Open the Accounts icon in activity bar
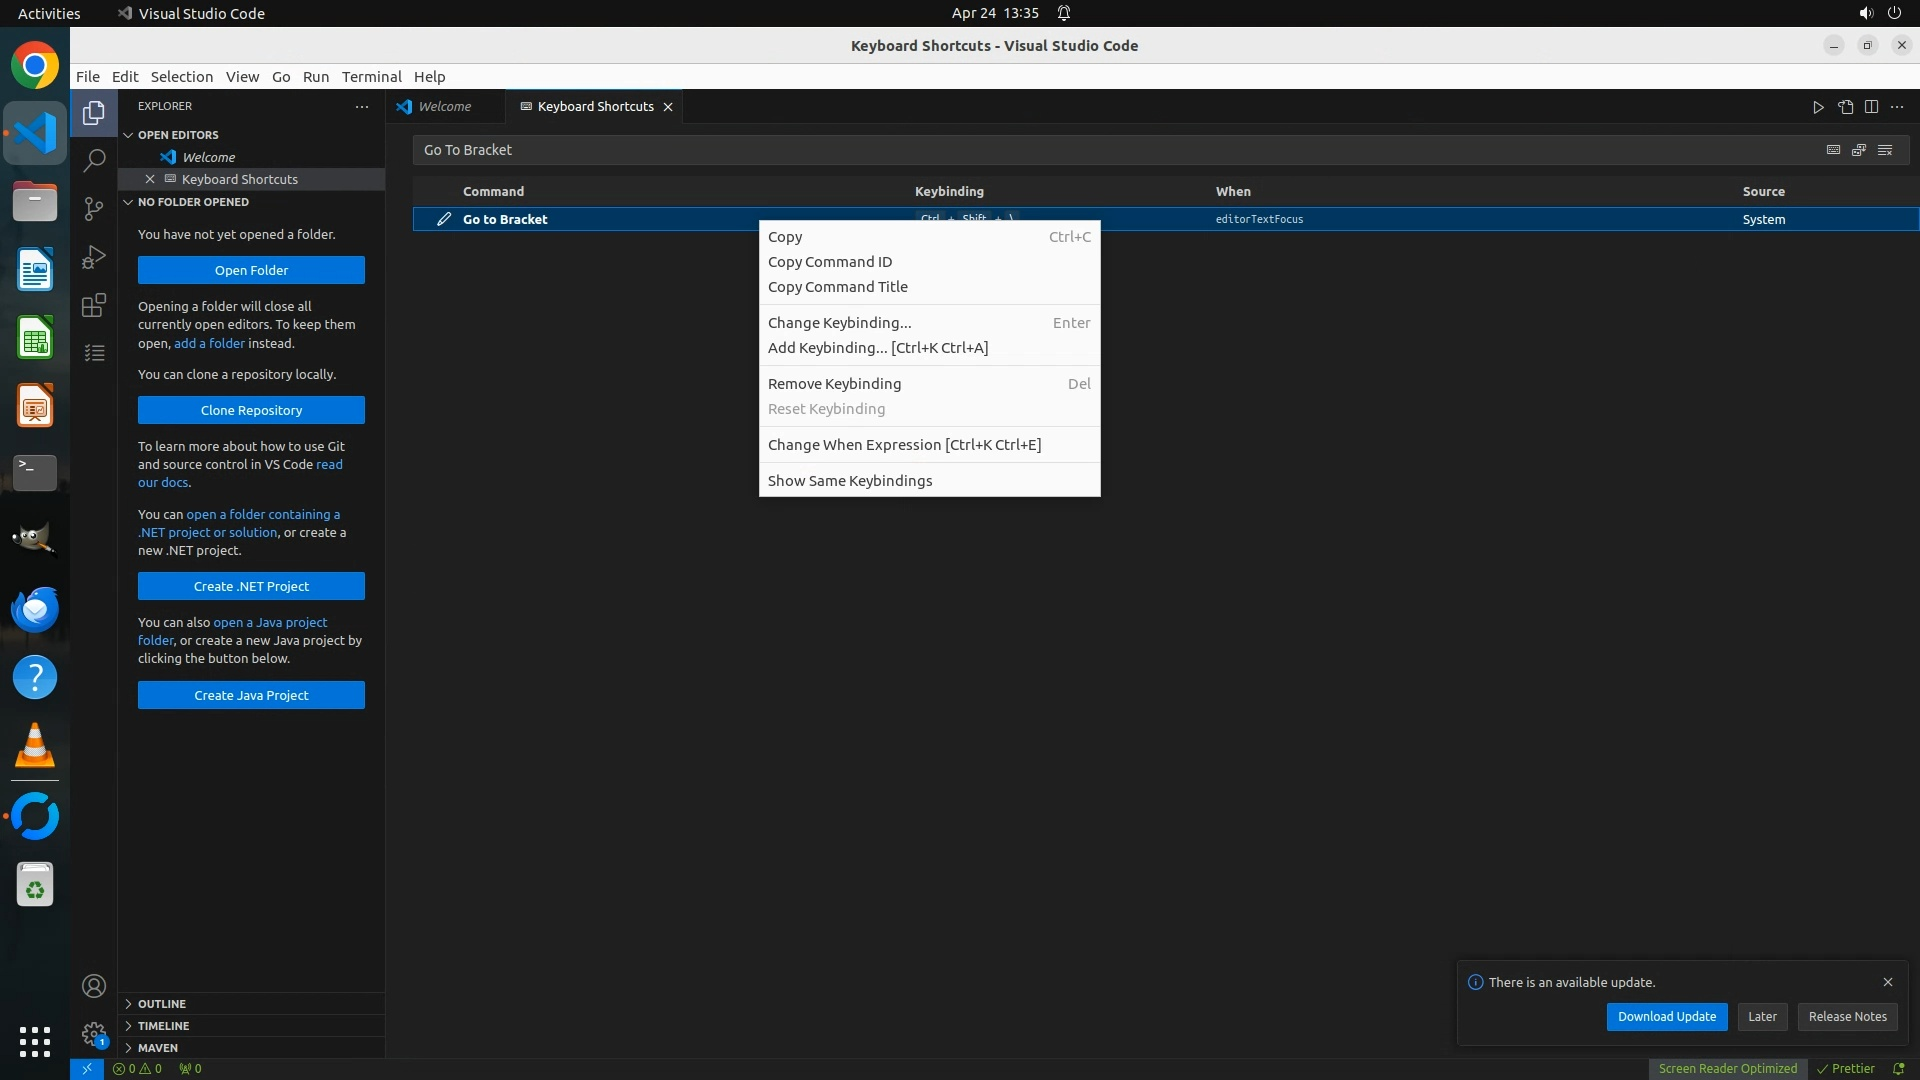This screenshot has width=1920, height=1080. click(94, 987)
